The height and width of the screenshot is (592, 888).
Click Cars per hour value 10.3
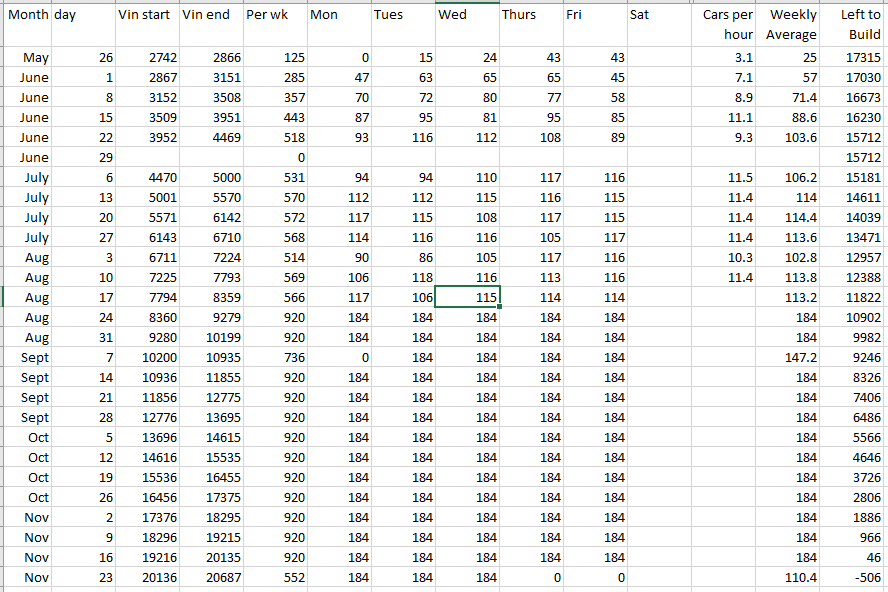click(x=725, y=257)
